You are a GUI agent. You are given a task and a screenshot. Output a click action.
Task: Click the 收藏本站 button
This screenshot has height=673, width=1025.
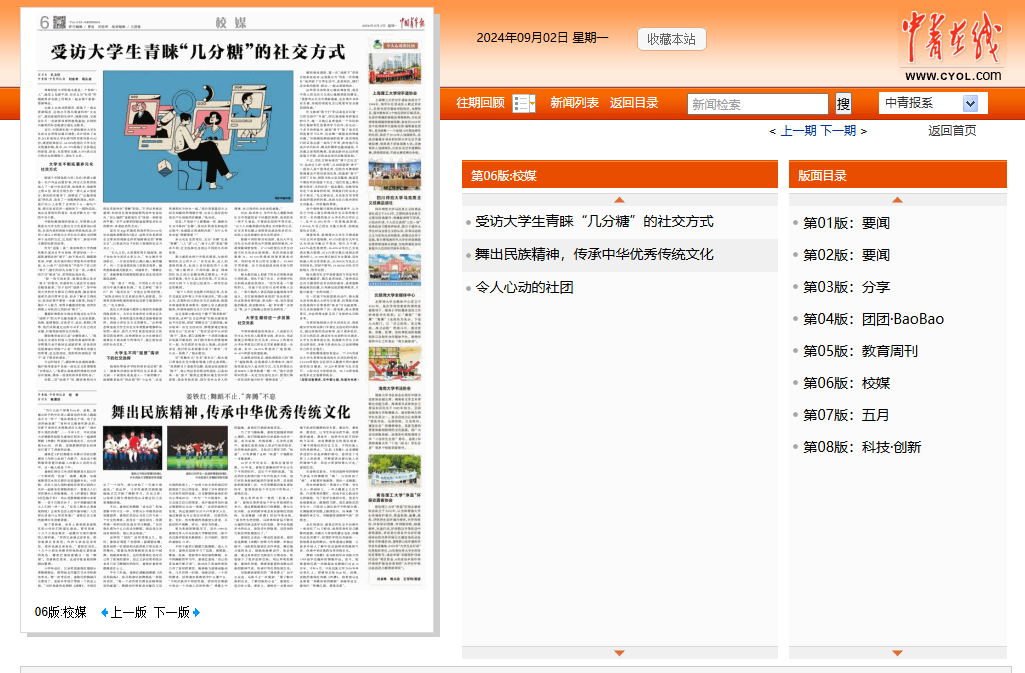tap(671, 39)
